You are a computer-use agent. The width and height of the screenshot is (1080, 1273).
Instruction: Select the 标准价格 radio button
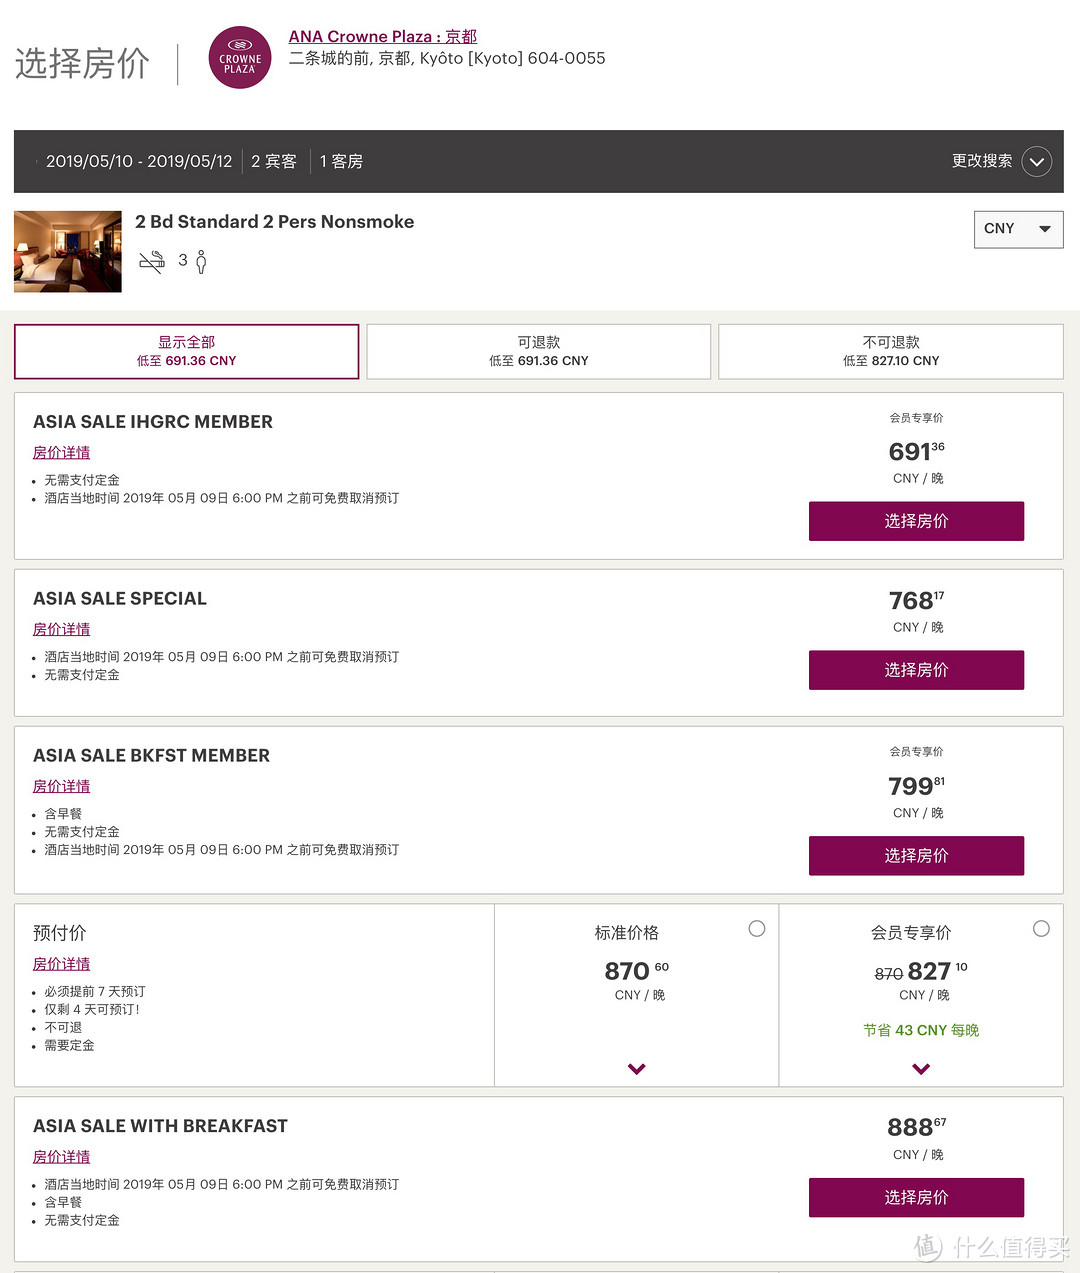click(757, 929)
